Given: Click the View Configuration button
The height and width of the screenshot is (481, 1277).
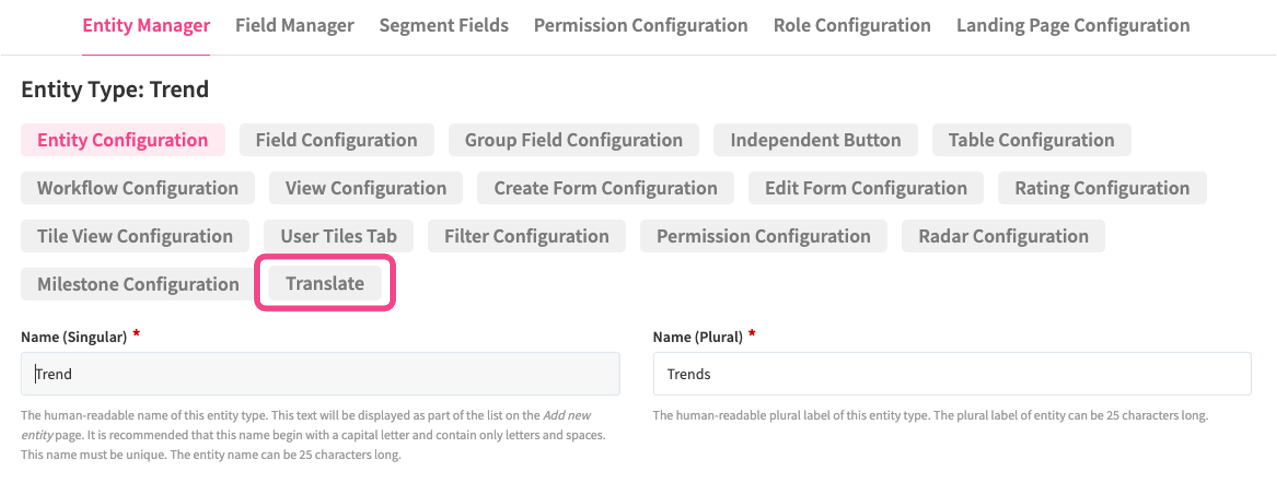Looking at the screenshot, I should (x=365, y=188).
